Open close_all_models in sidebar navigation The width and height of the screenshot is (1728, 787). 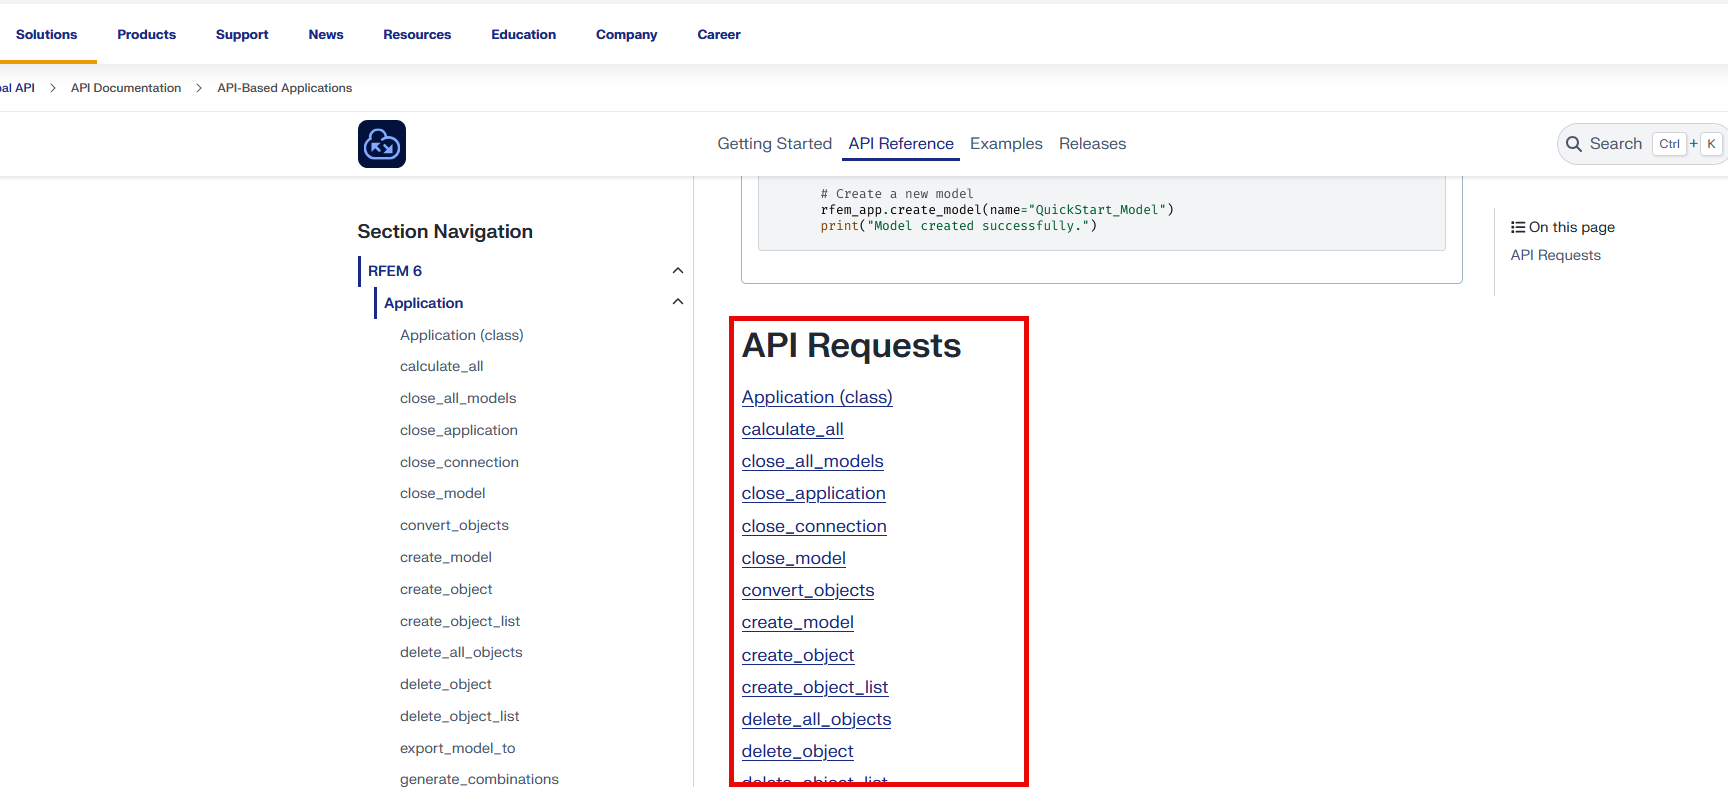458,398
